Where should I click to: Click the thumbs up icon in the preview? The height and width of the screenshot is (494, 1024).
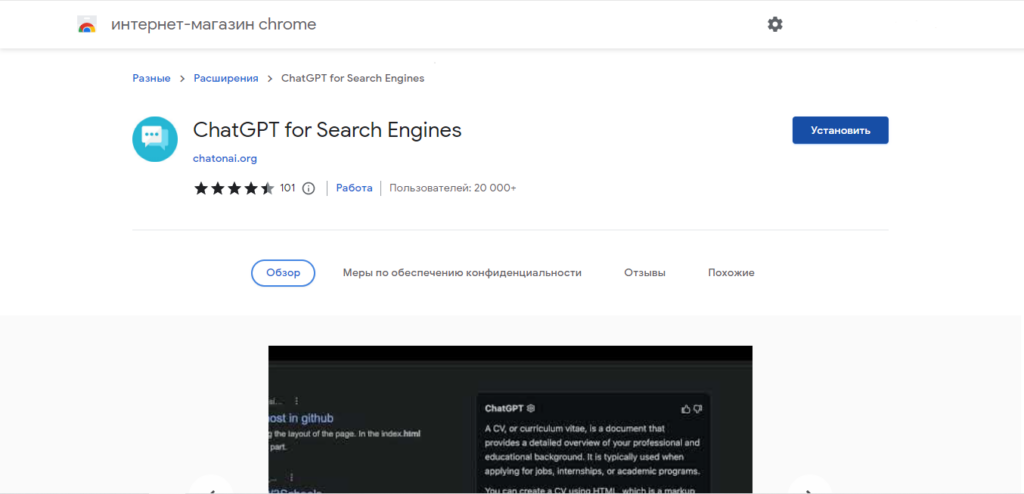tap(686, 408)
